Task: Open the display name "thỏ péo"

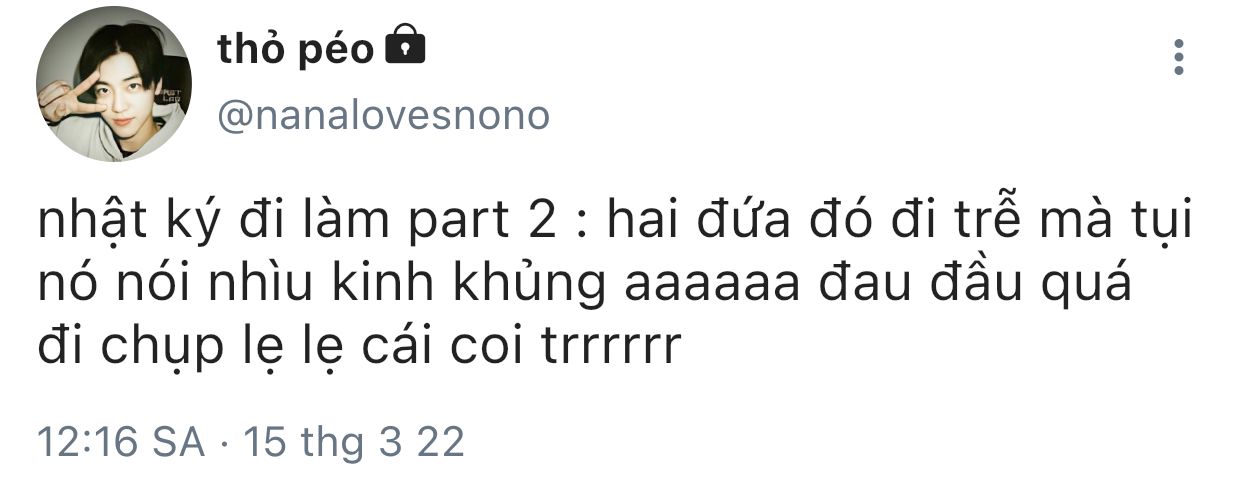Action: (296, 47)
